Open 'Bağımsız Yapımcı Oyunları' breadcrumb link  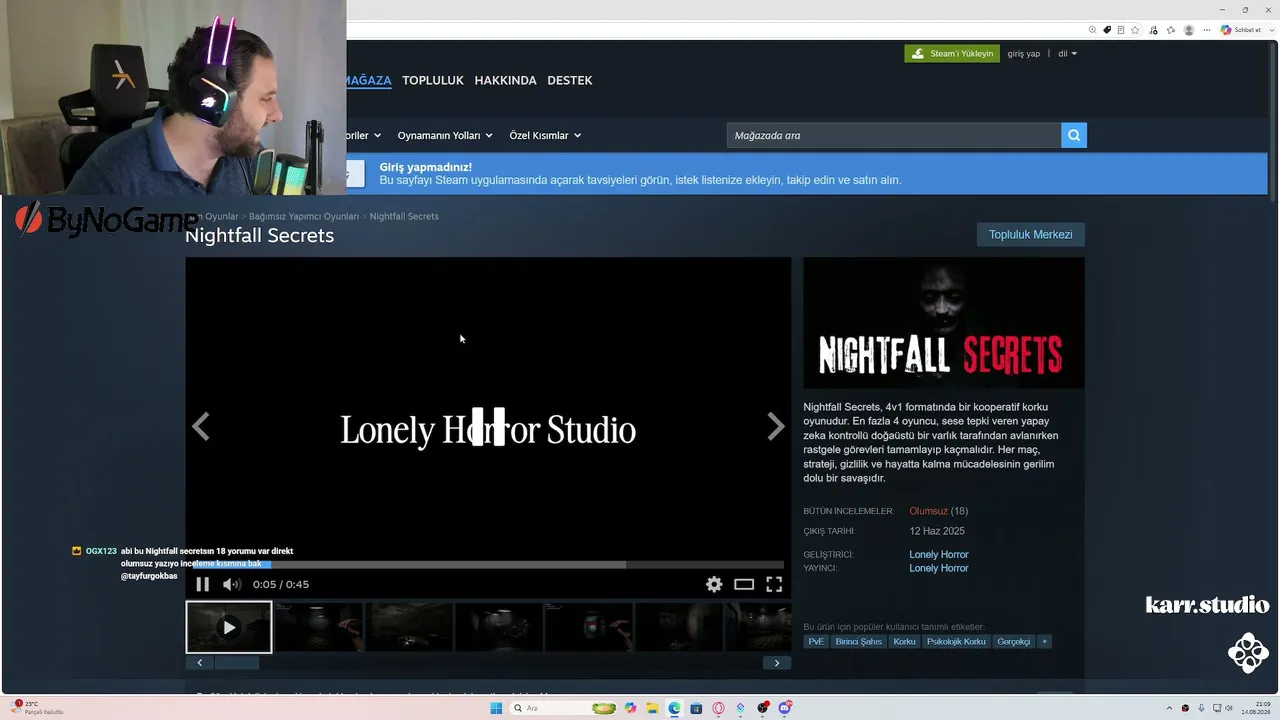[x=304, y=216]
